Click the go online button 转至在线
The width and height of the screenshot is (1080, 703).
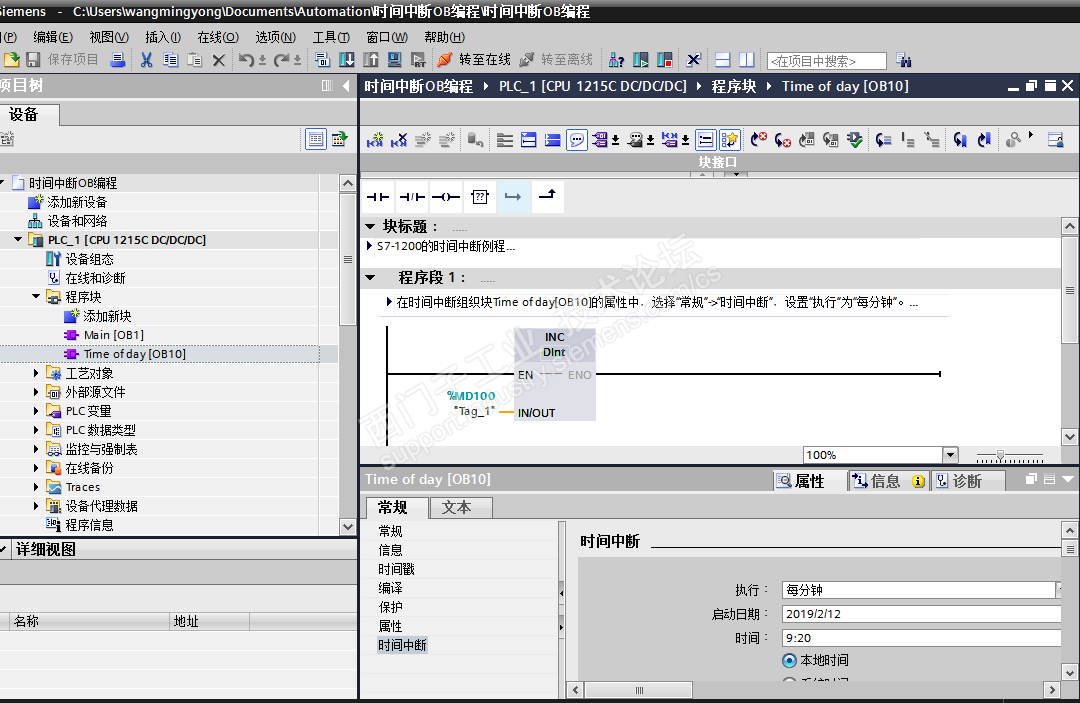[475, 60]
